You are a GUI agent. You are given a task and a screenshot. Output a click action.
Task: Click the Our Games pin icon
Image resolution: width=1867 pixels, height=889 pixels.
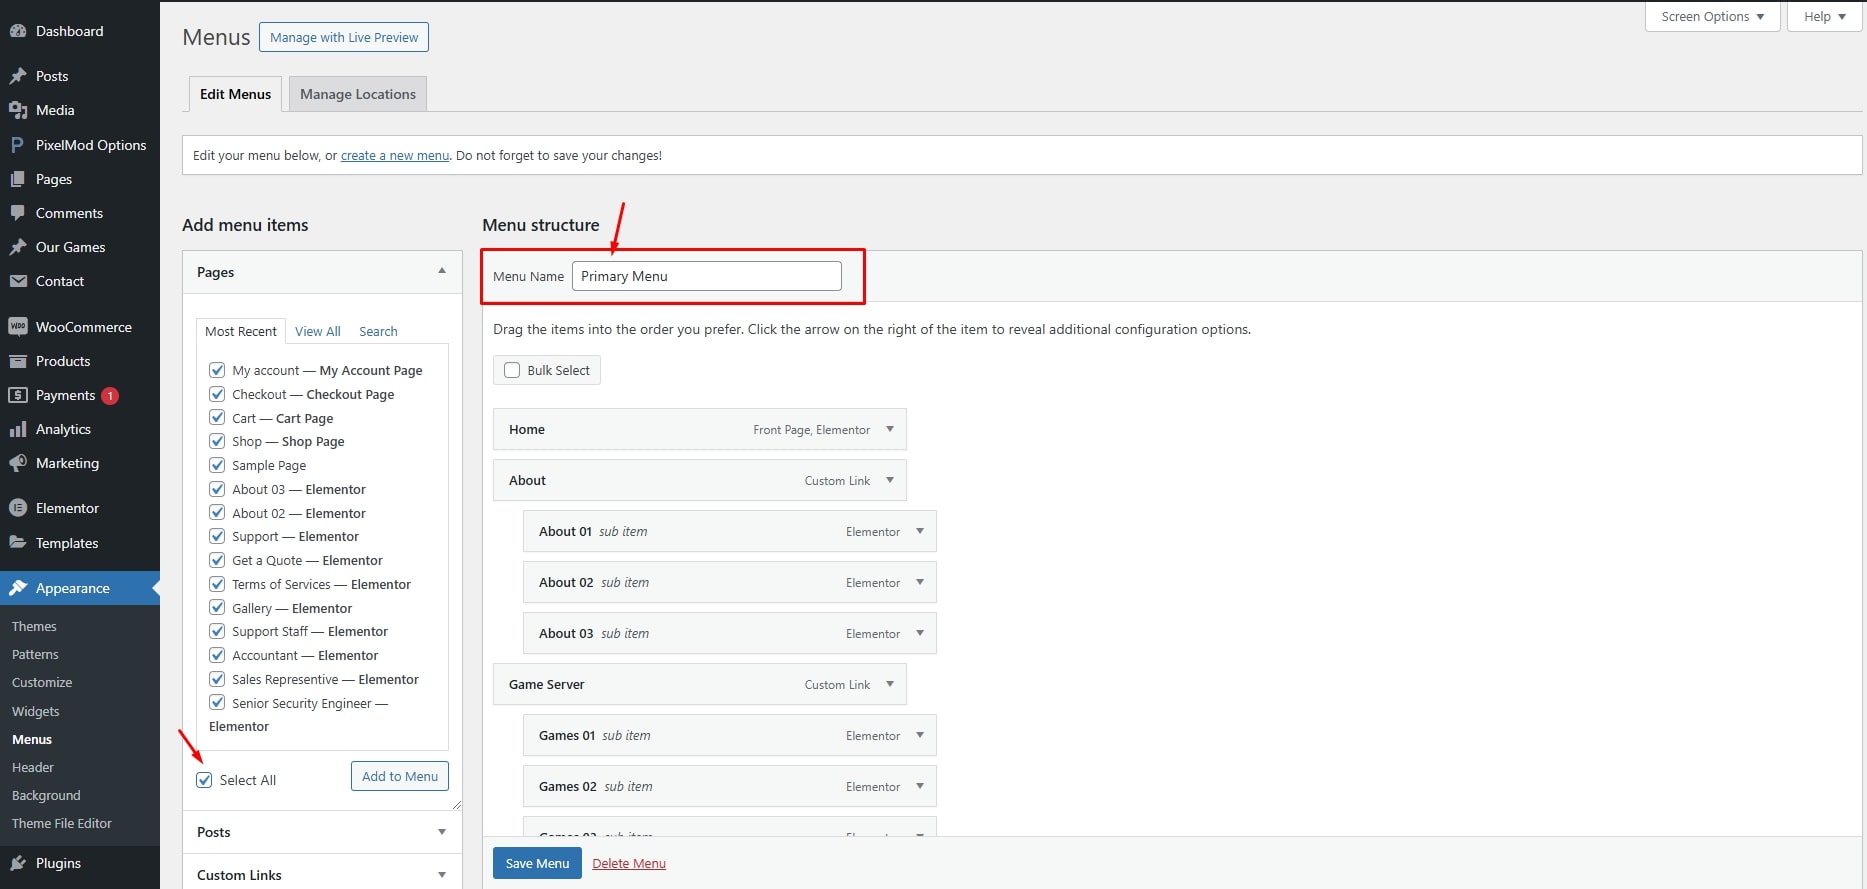18,247
